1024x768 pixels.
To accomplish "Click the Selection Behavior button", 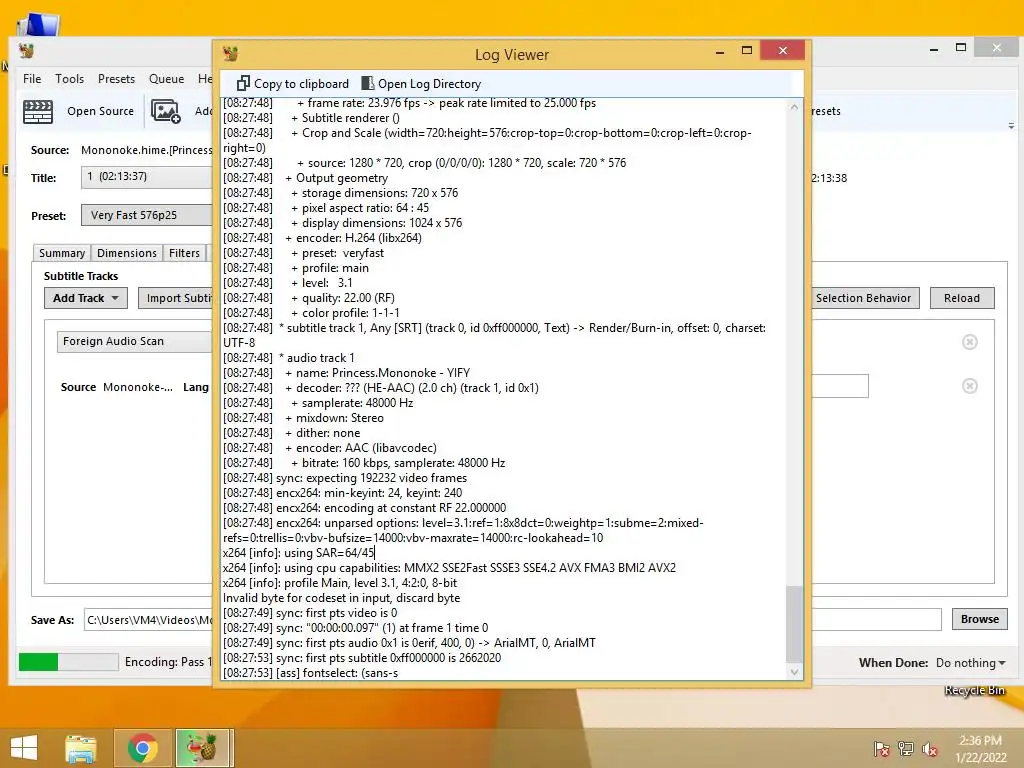I will pyautogui.click(x=865, y=298).
